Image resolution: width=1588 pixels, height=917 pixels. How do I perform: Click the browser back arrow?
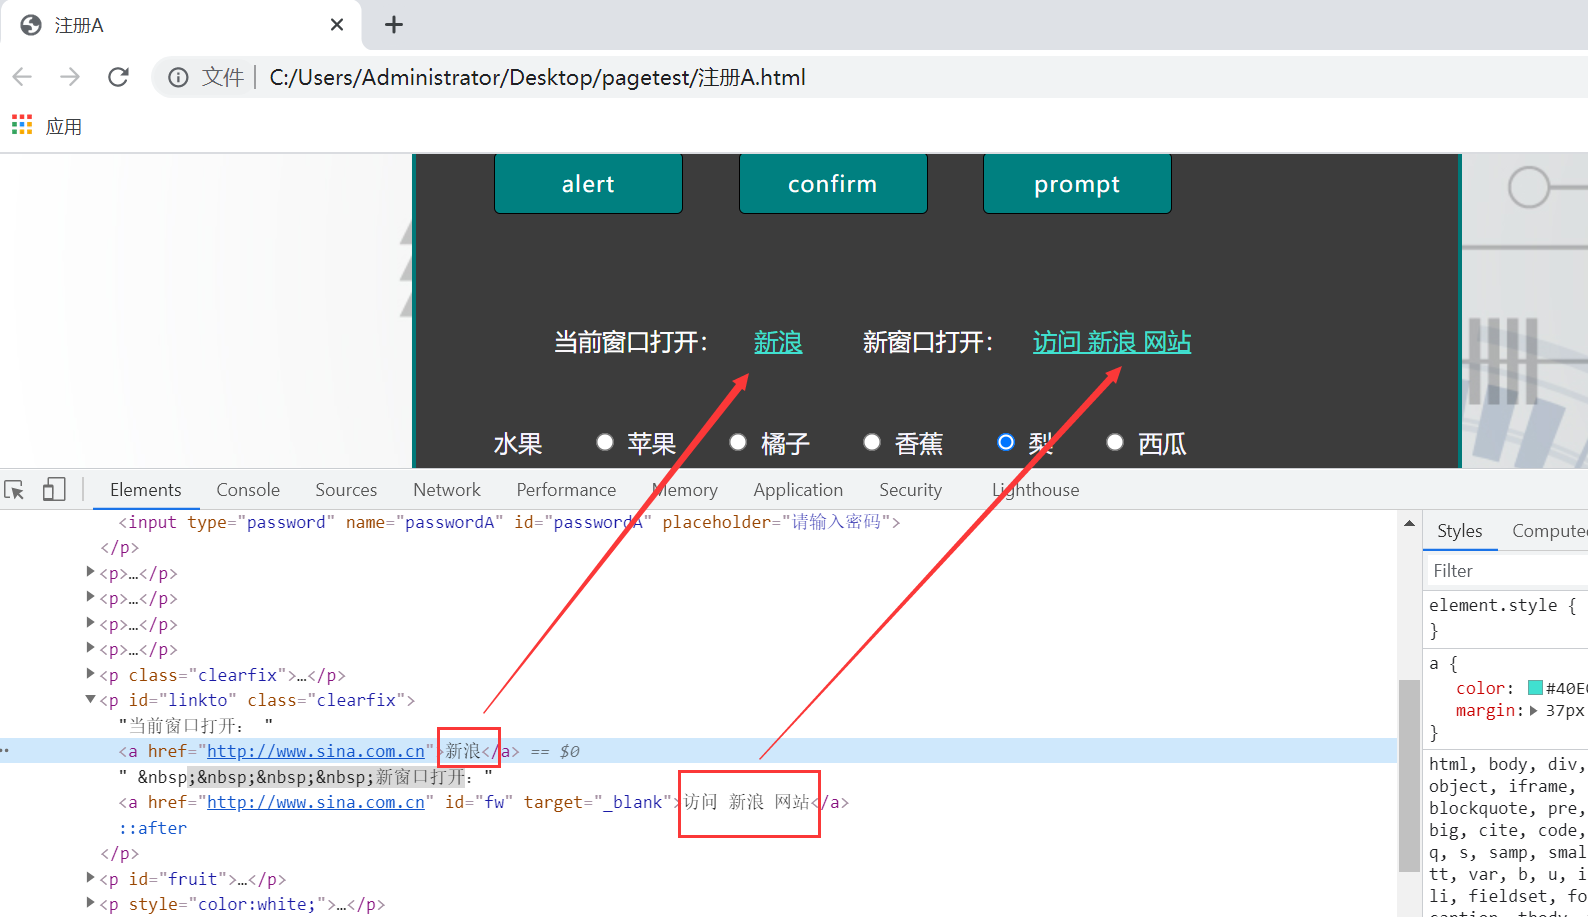click(23, 77)
